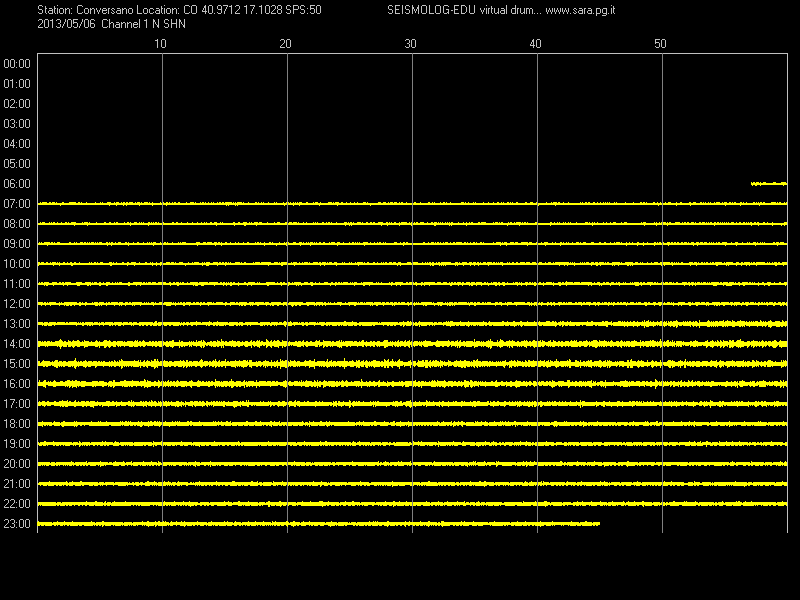Click the 01:00 hour label
The height and width of the screenshot is (600, 800).
[x=17, y=84]
